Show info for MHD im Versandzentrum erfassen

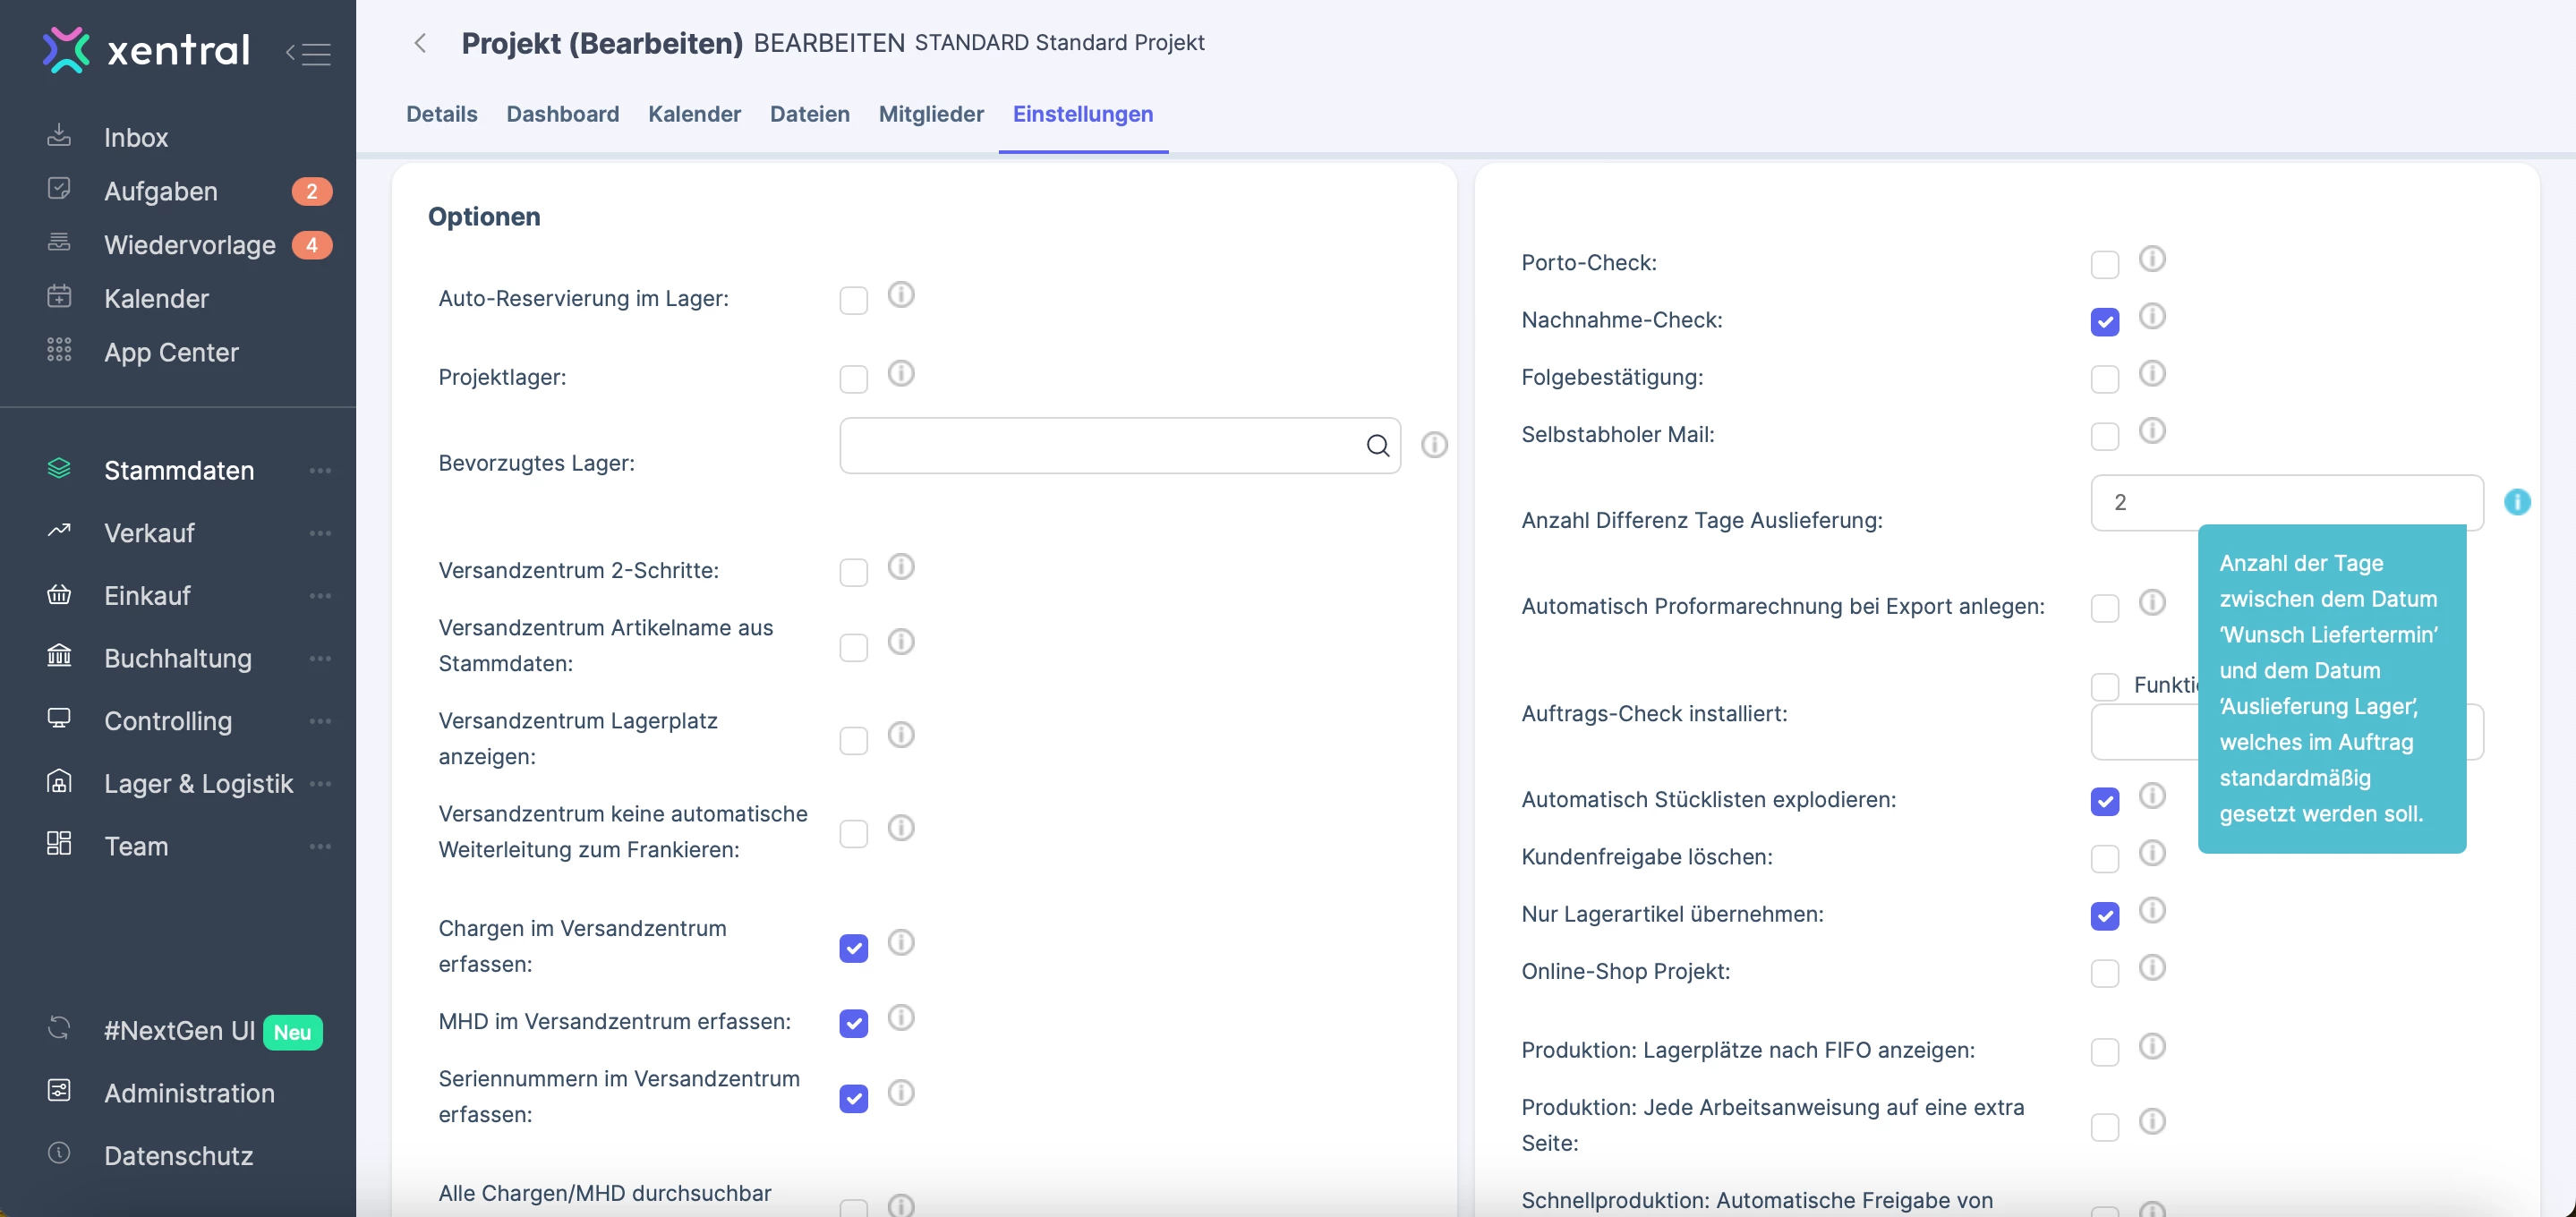901,1018
